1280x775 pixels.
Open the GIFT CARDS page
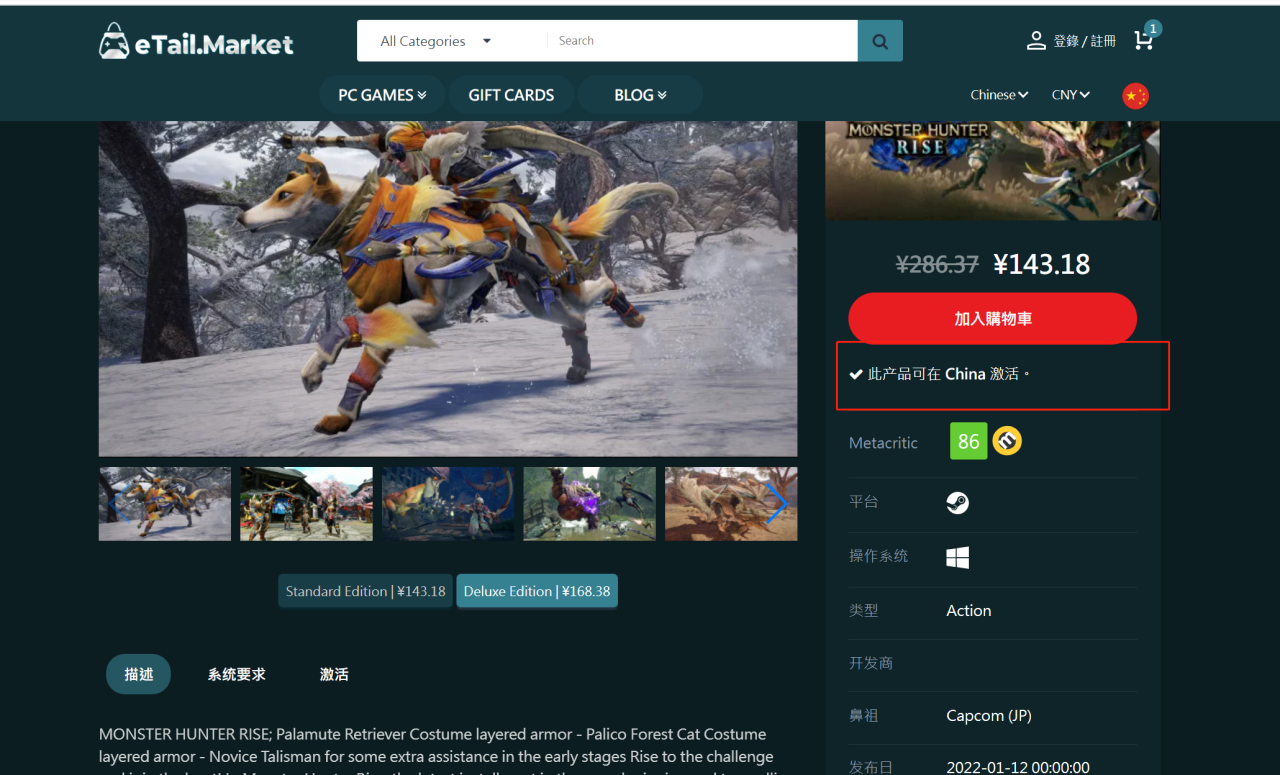[x=511, y=95]
